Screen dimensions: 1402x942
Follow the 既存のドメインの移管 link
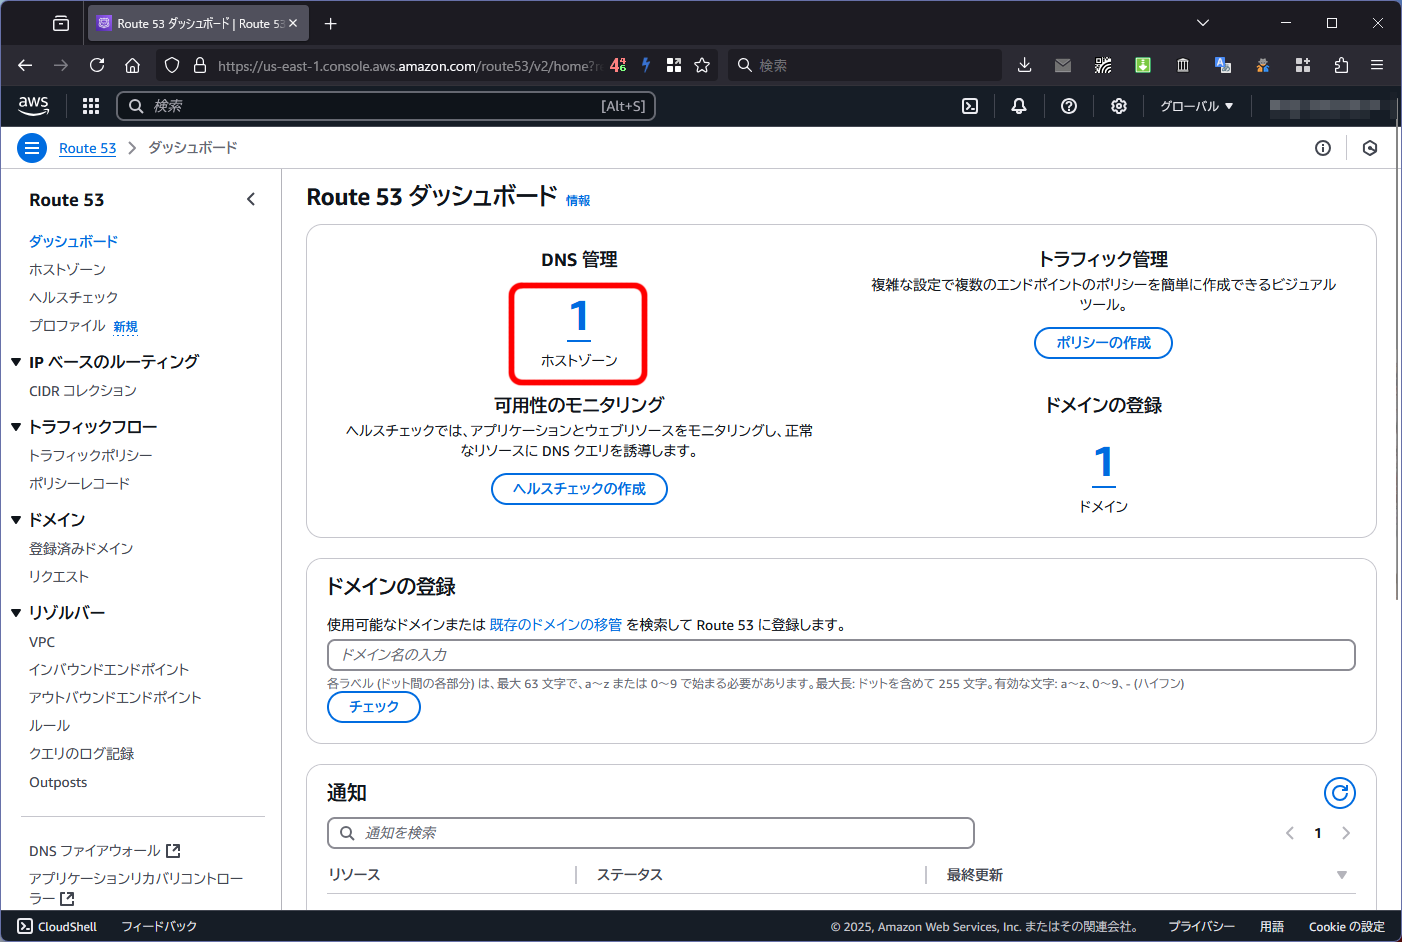point(555,624)
